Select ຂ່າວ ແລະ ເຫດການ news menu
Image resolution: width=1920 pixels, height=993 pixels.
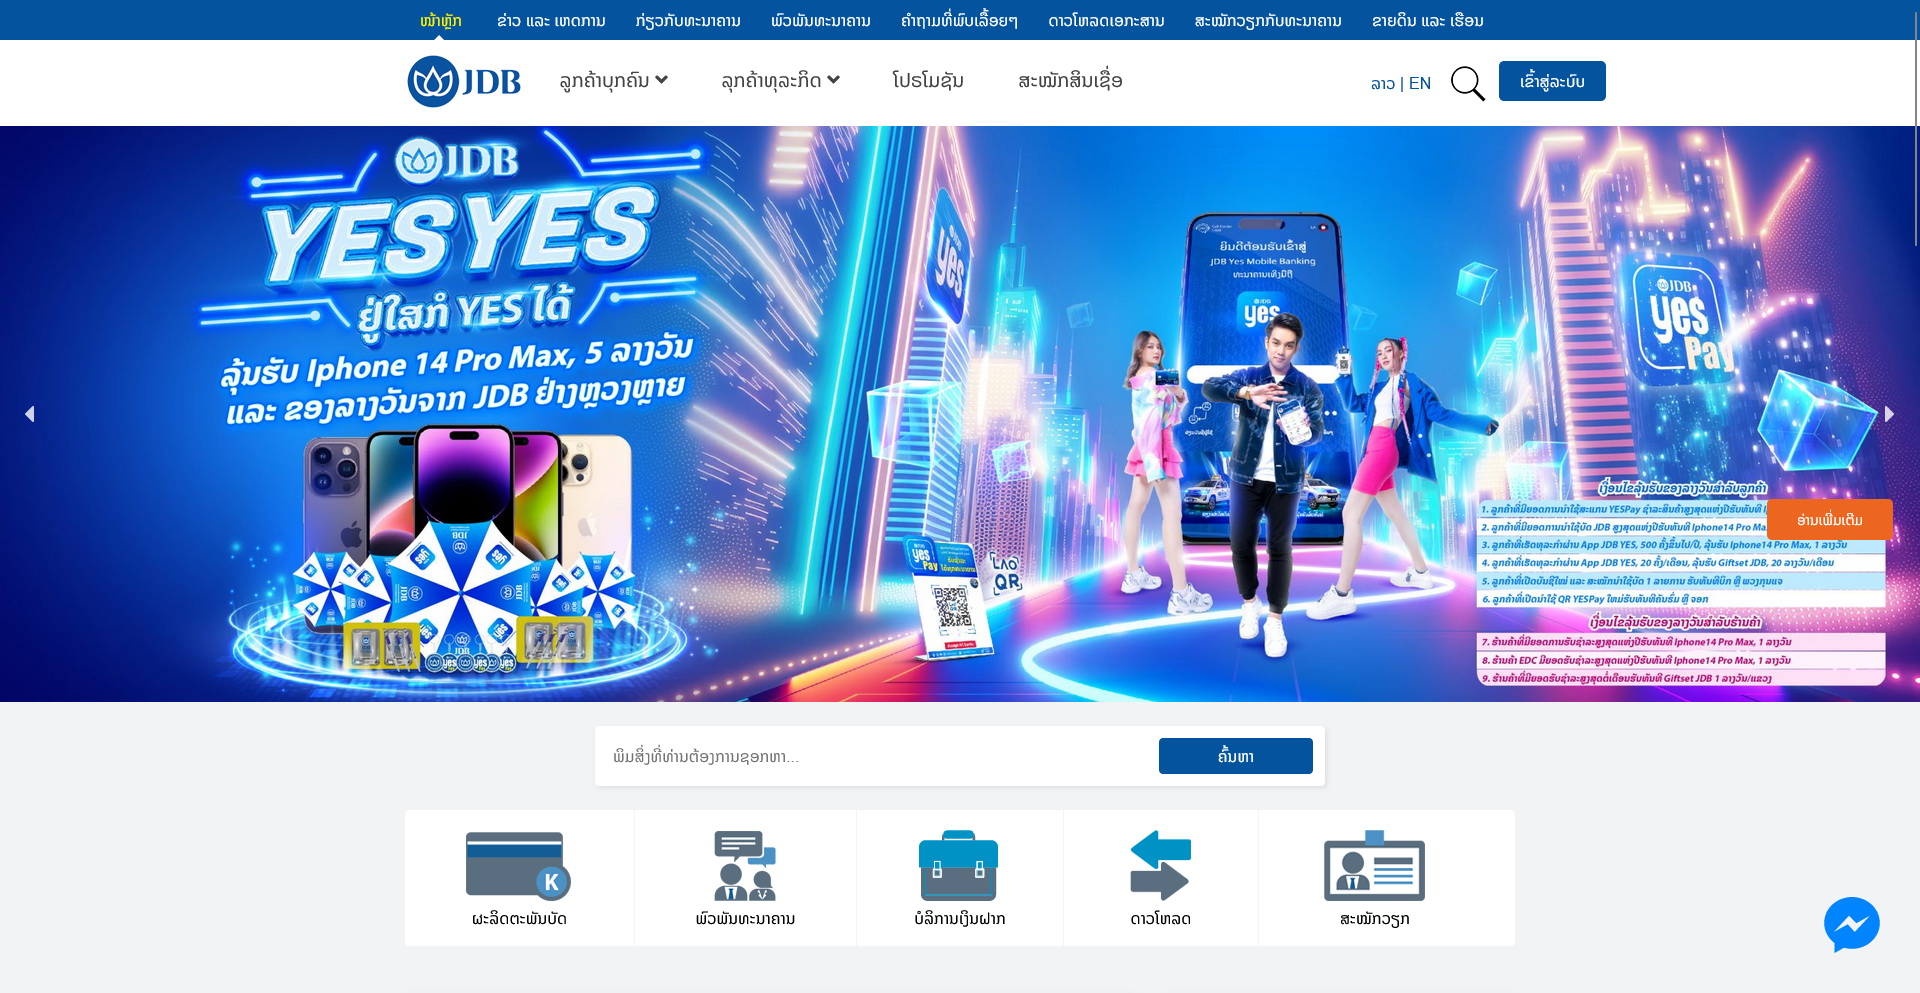tap(548, 19)
